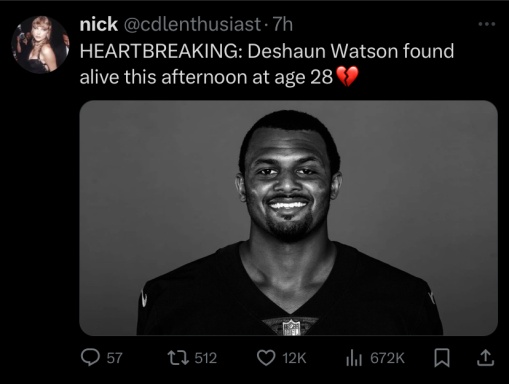Viewport: 509px width, 384px height.
Task: Click the display name nick
Action: coord(99,24)
